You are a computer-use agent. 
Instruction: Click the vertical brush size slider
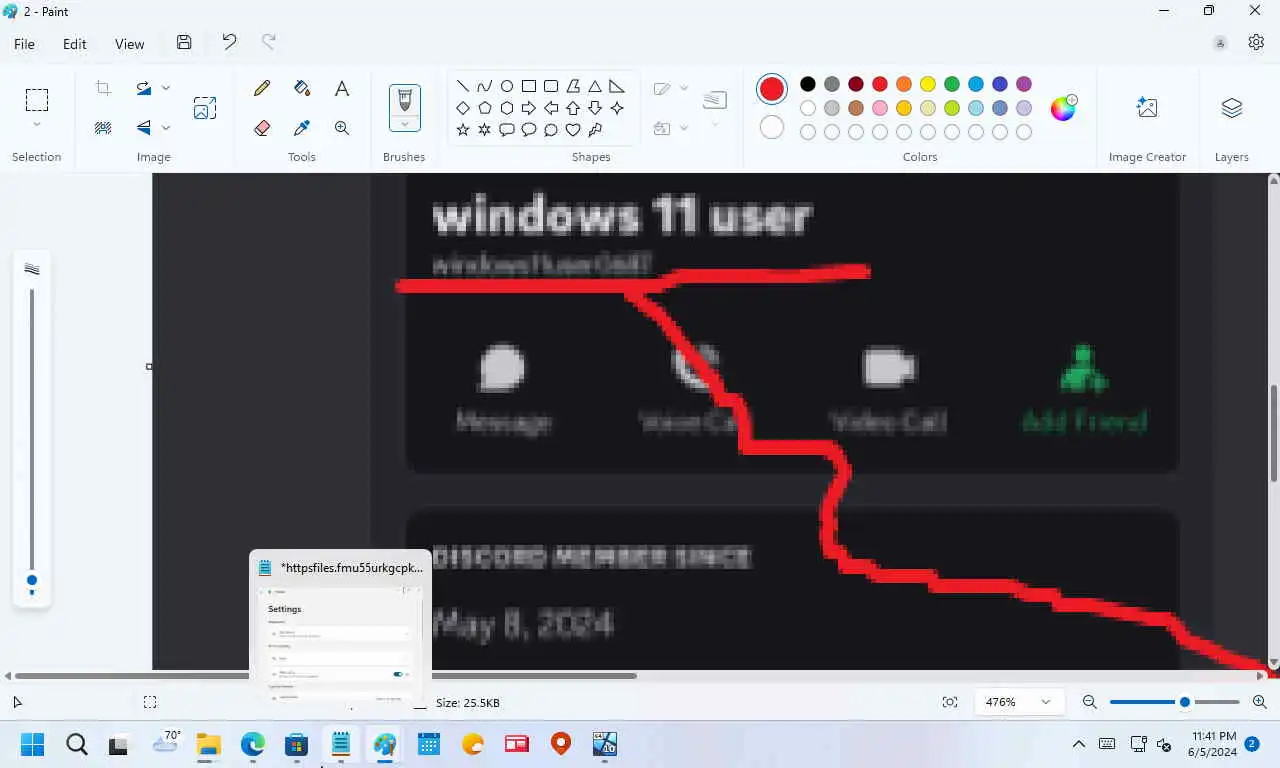pyautogui.click(x=32, y=440)
